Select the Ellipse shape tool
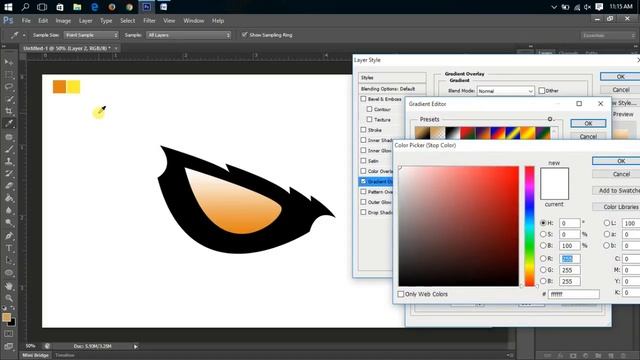The height and width of the screenshot is (360, 640). click(9, 273)
